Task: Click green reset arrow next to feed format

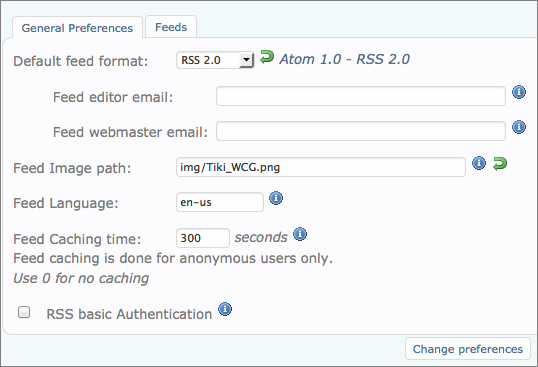Action: [x=267, y=57]
